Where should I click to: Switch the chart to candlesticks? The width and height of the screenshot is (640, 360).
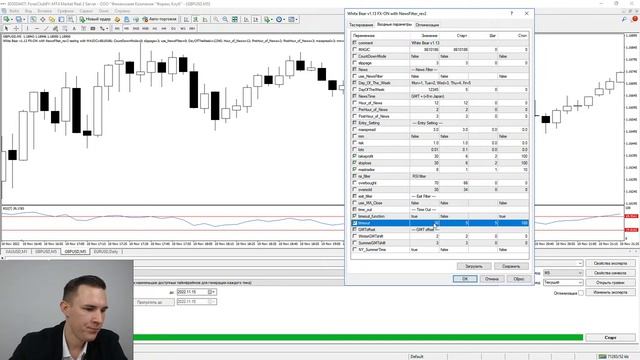coord(196,19)
